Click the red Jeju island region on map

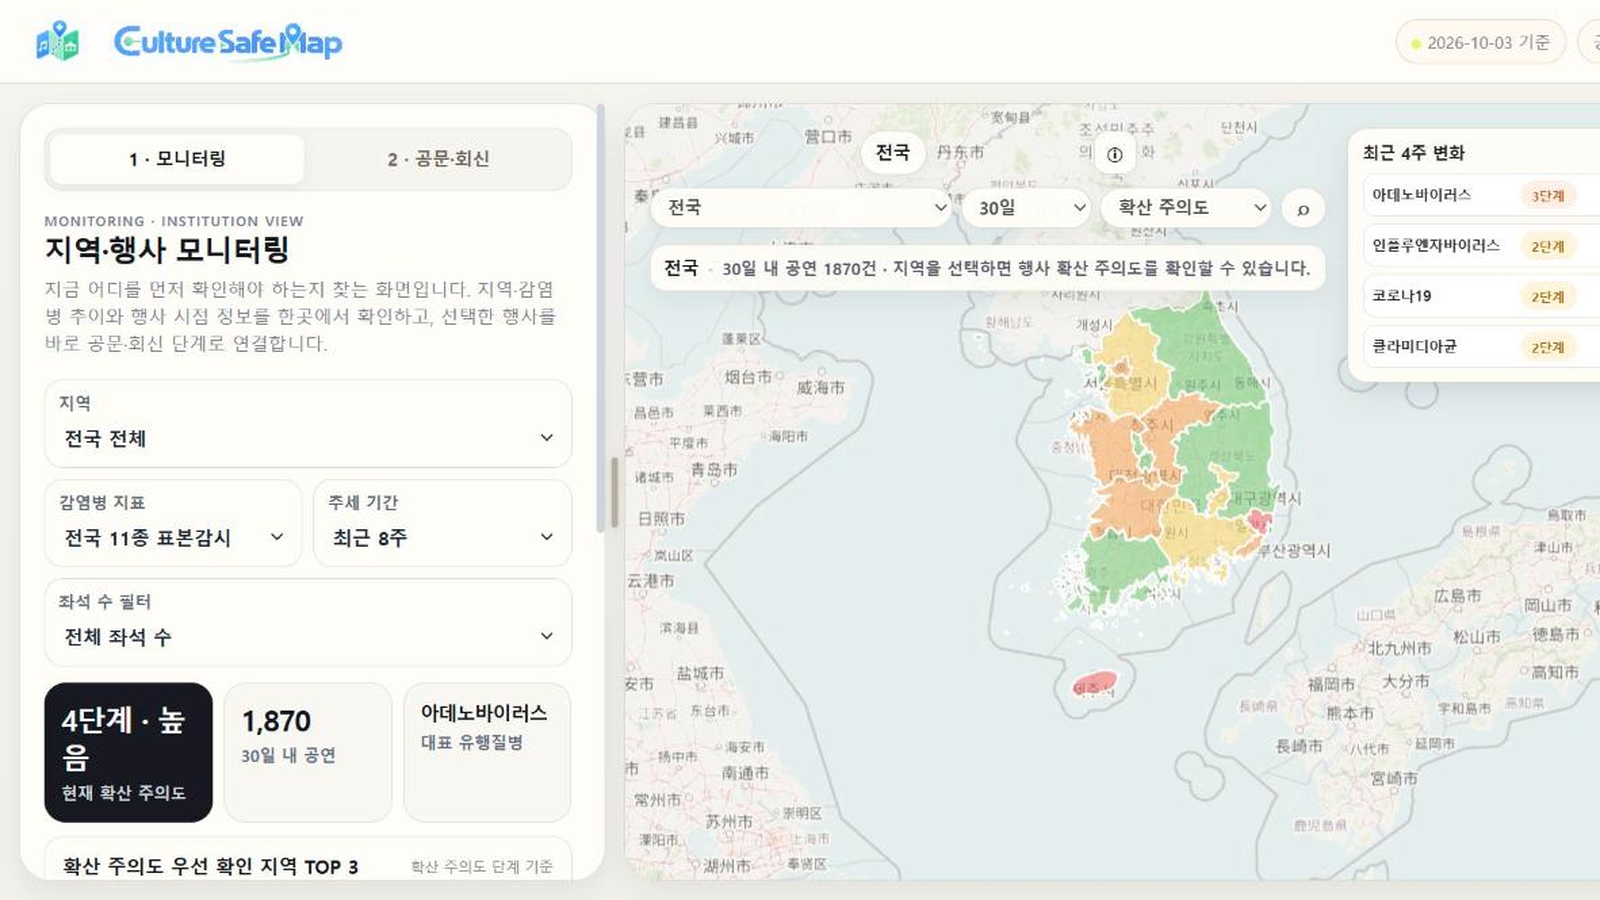tap(1095, 685)
